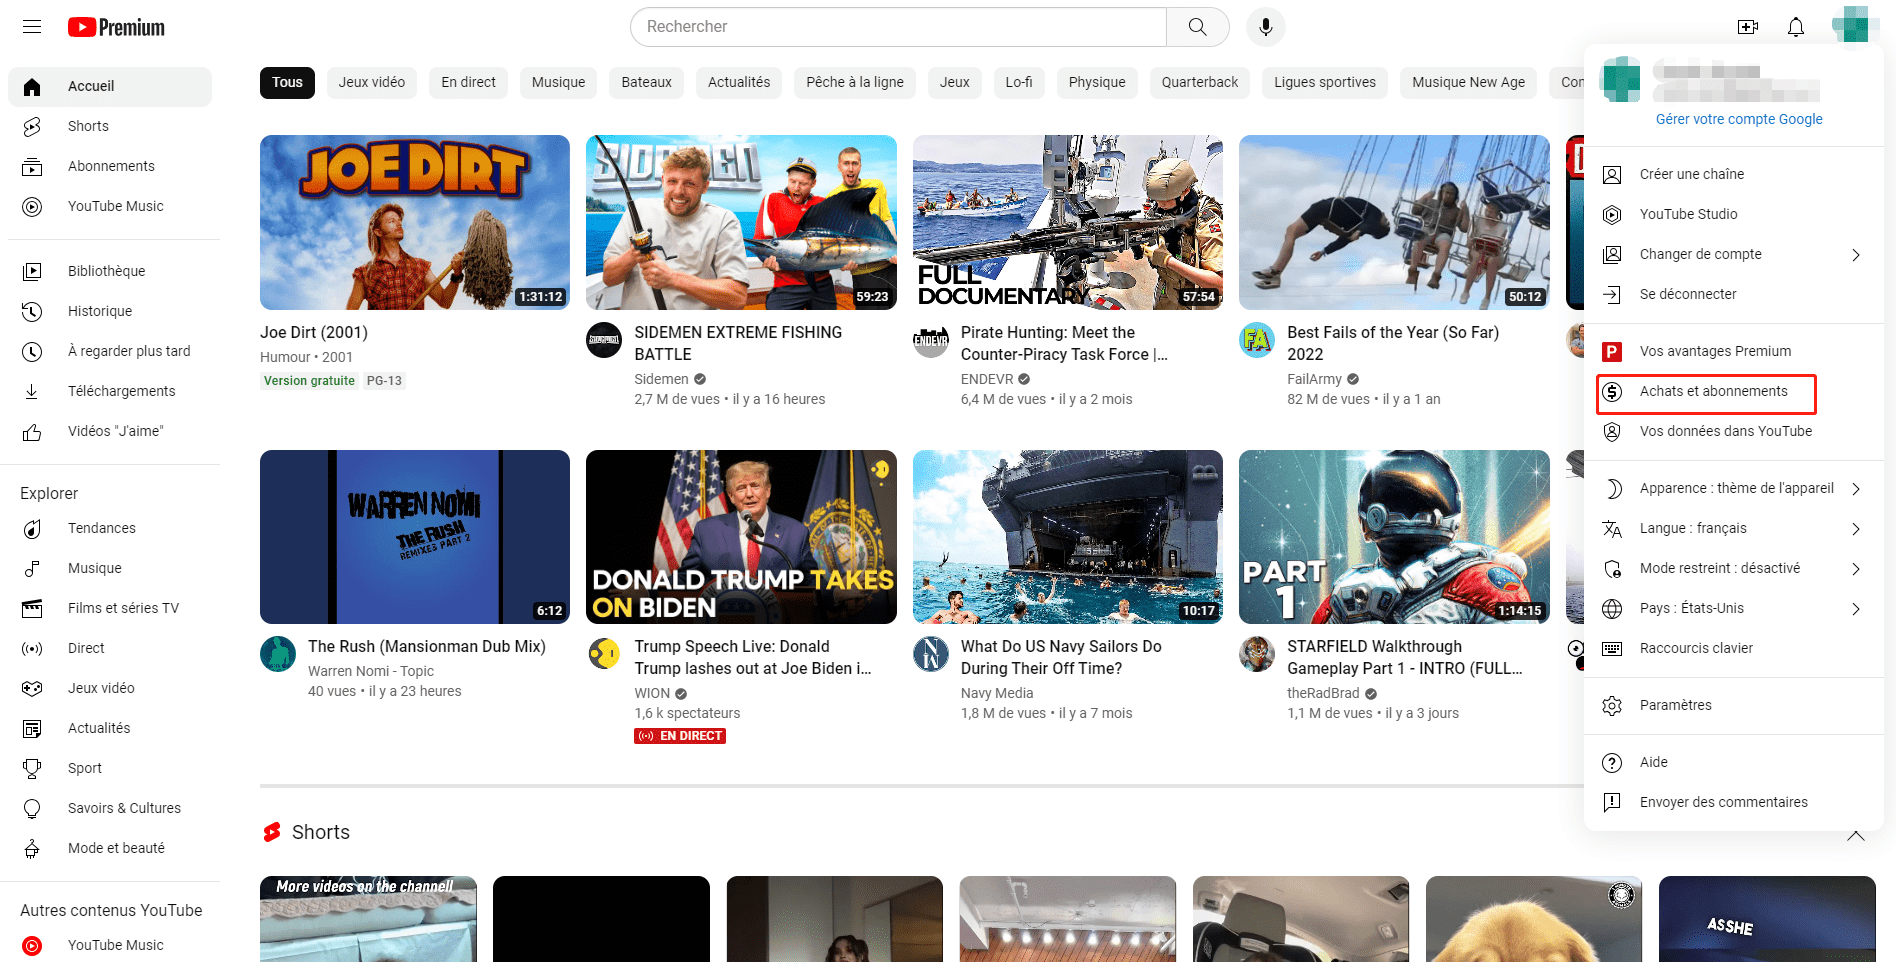
Task: Go to Abonnements in sidebar
Action: 110,166
